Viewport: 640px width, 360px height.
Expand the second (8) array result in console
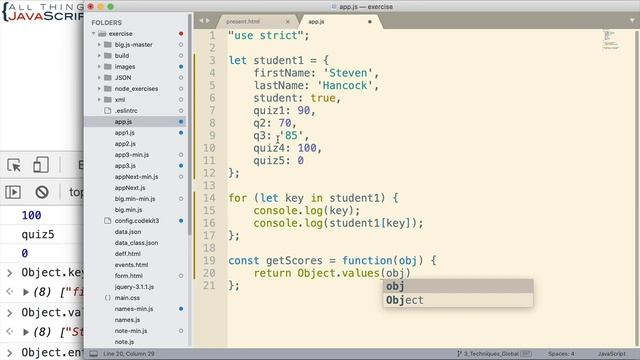pos(25,332)
